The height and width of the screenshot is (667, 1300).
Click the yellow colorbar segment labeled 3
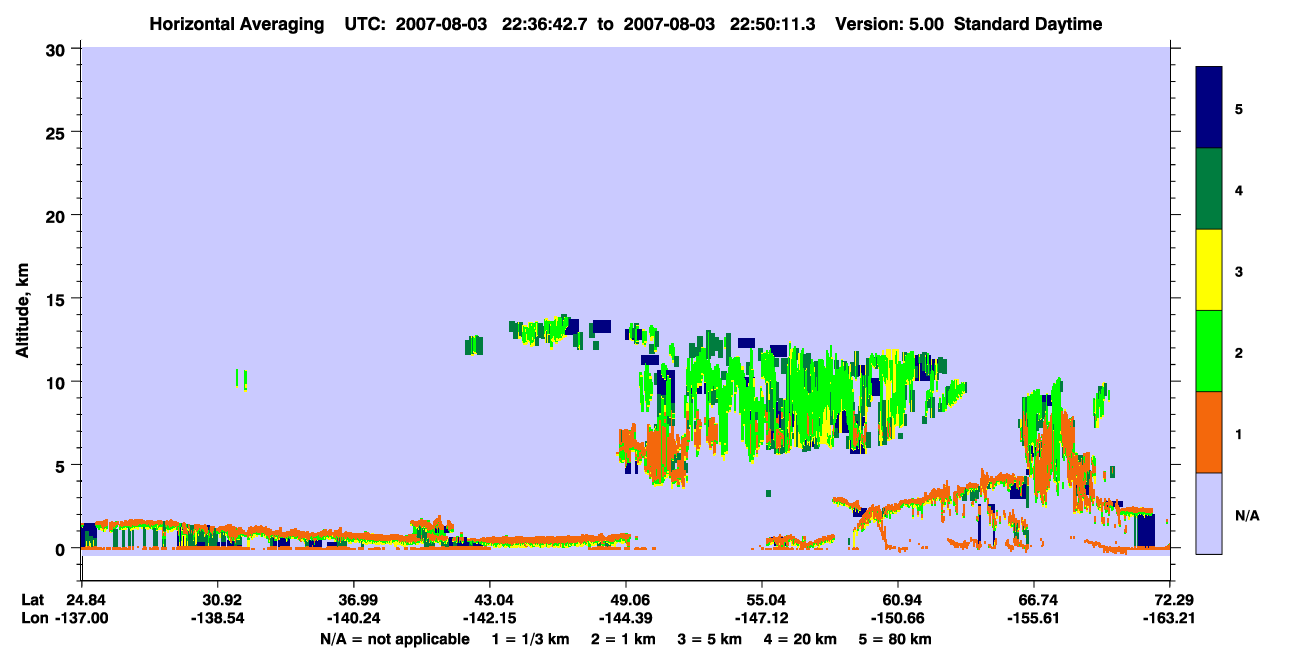(1209, 270)
